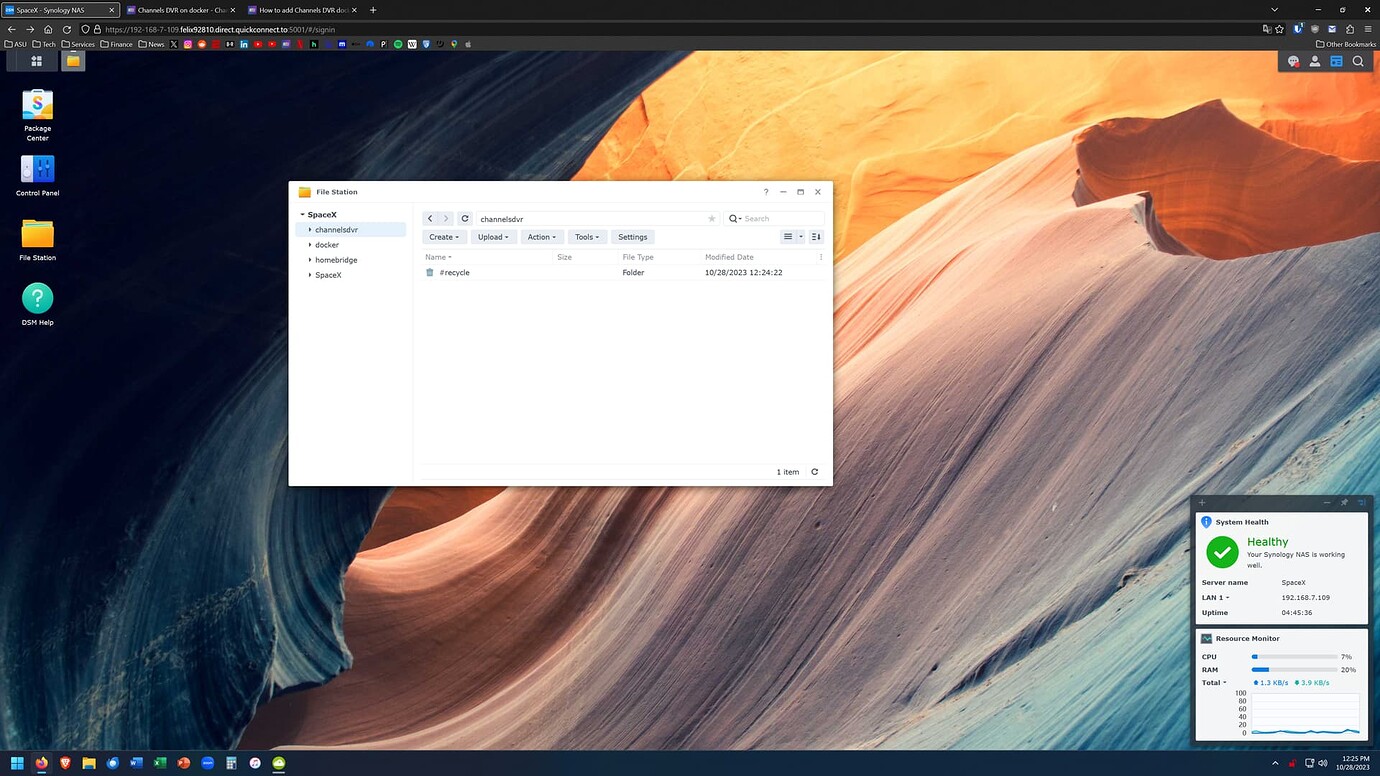Open the Create dropdown menu

(443, 237)
